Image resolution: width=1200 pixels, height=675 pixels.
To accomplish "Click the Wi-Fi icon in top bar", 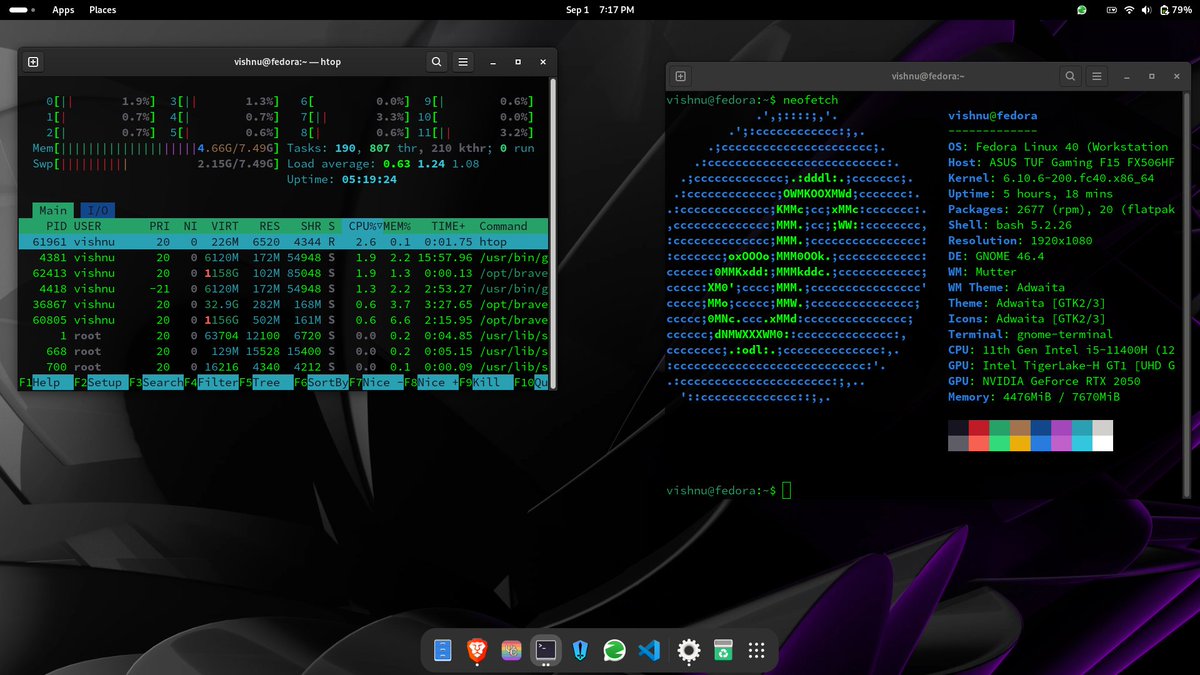I will click(1129, 10).
